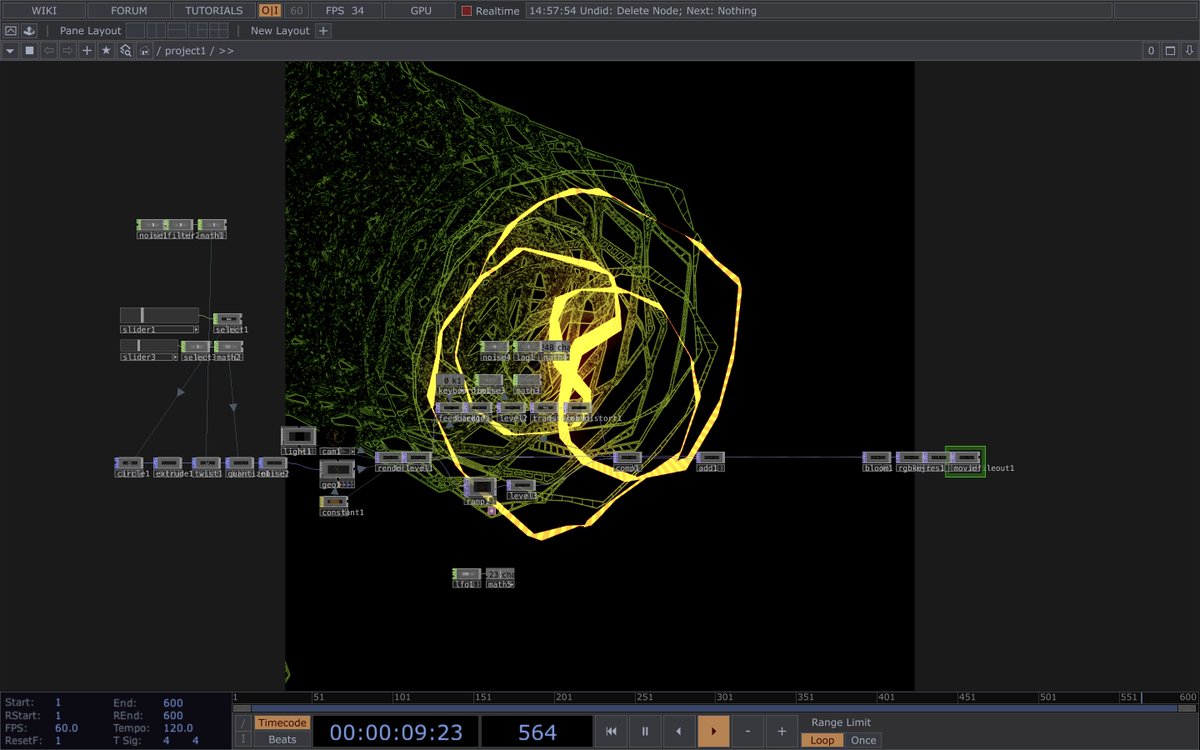Set range limit to Once
The width and height of the screenshot is (1200, 750).
863,740
